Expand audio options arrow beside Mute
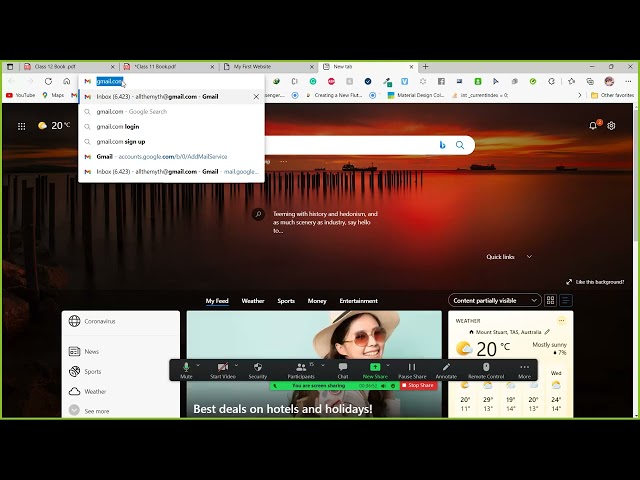This screenshot has width=640, height=480. tap(198, 365)
